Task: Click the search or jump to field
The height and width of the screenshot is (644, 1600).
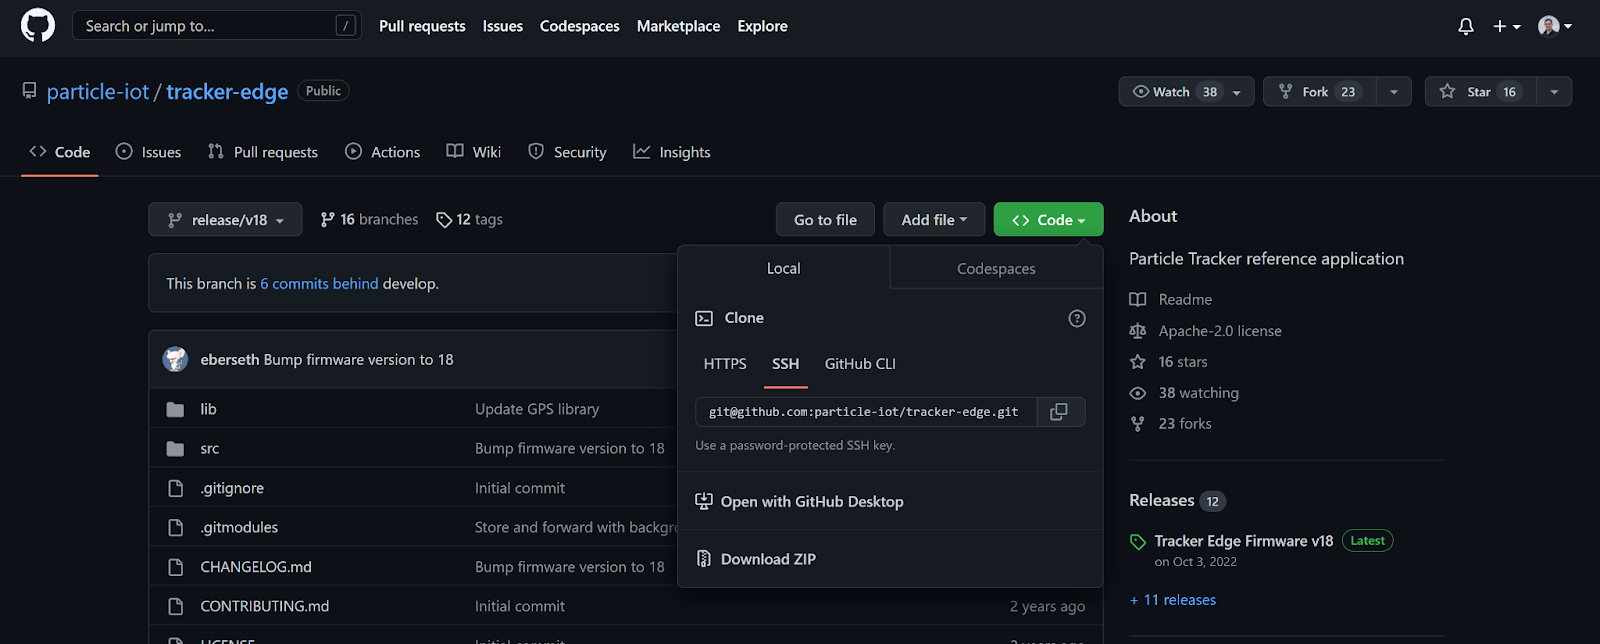Action: point(217,26)
